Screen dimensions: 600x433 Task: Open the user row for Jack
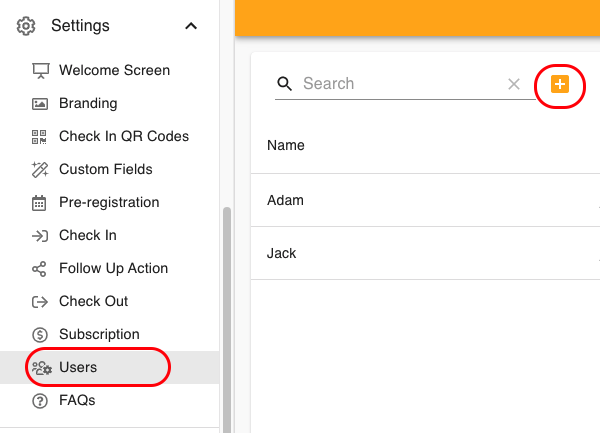(282, 254)
